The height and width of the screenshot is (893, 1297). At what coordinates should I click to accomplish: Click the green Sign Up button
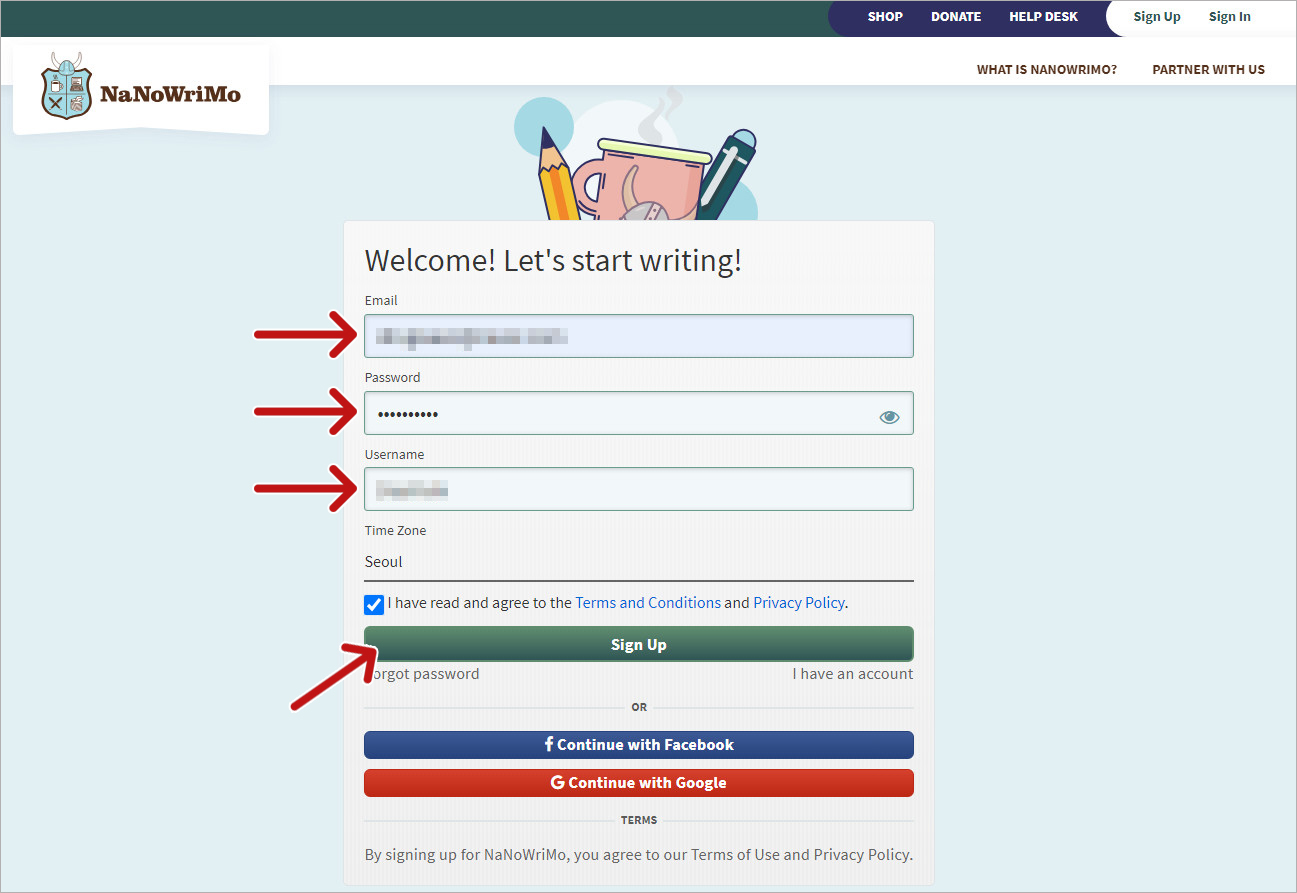coord(638,644)
